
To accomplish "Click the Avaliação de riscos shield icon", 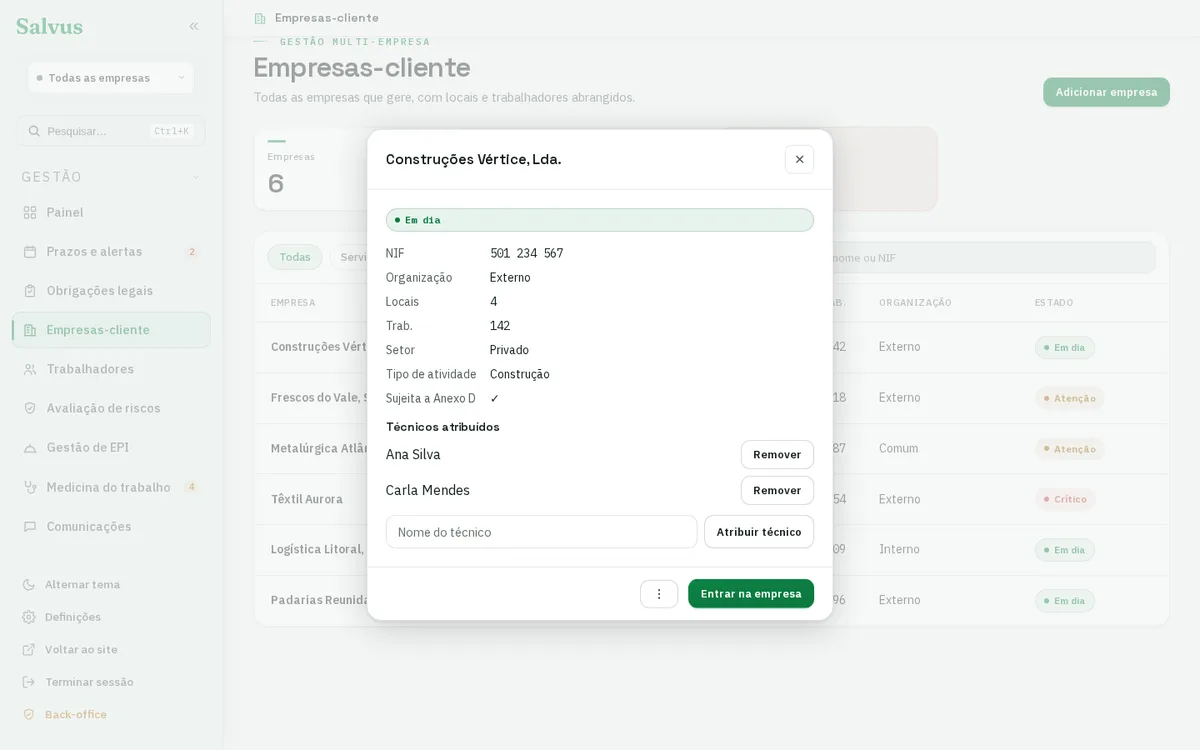I will coord(30,408).
